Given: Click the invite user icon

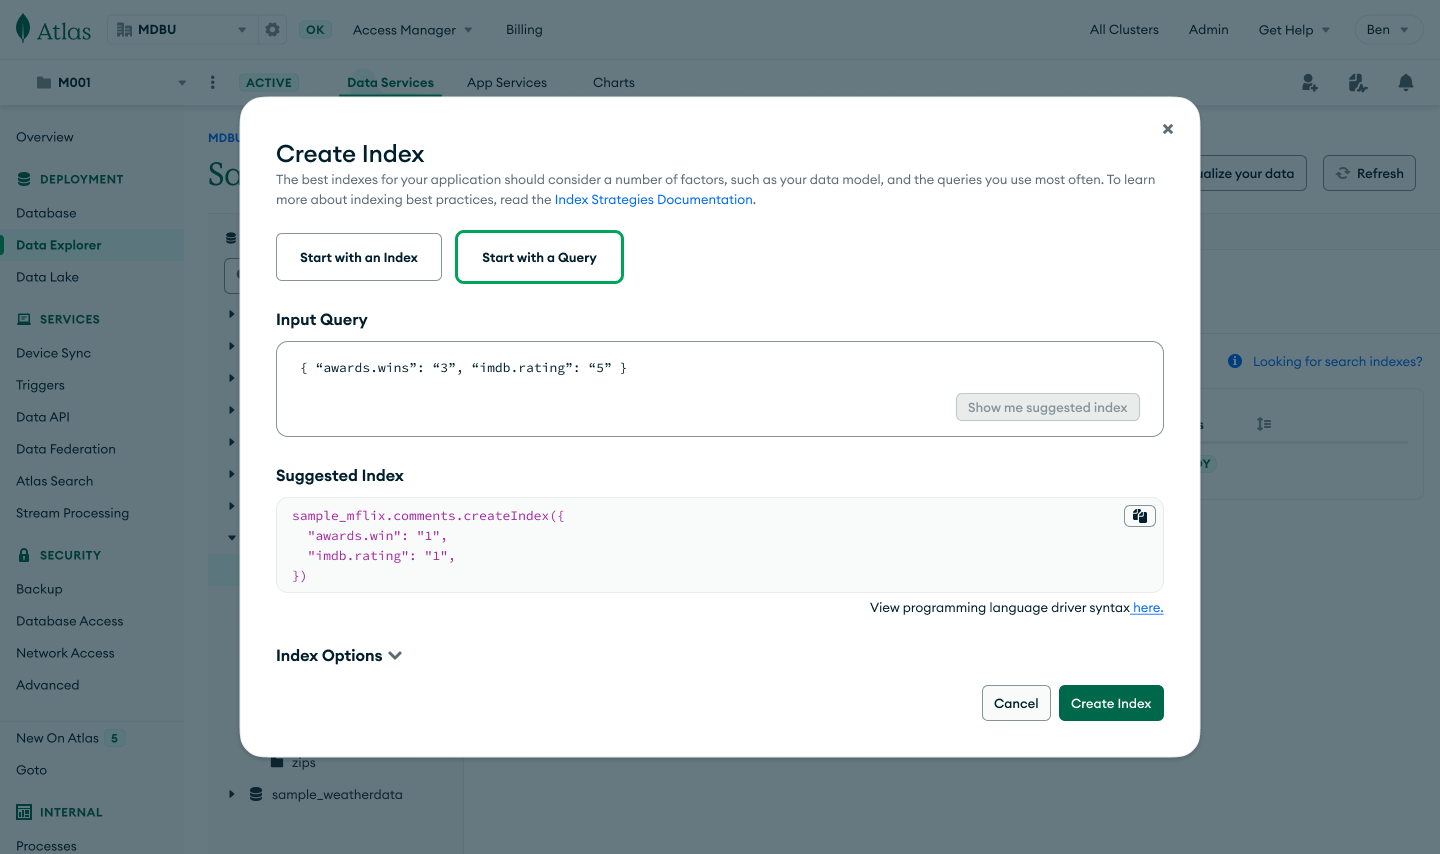Looking at the screenshot, I should pyautogui.click(x=1310, y=83).
